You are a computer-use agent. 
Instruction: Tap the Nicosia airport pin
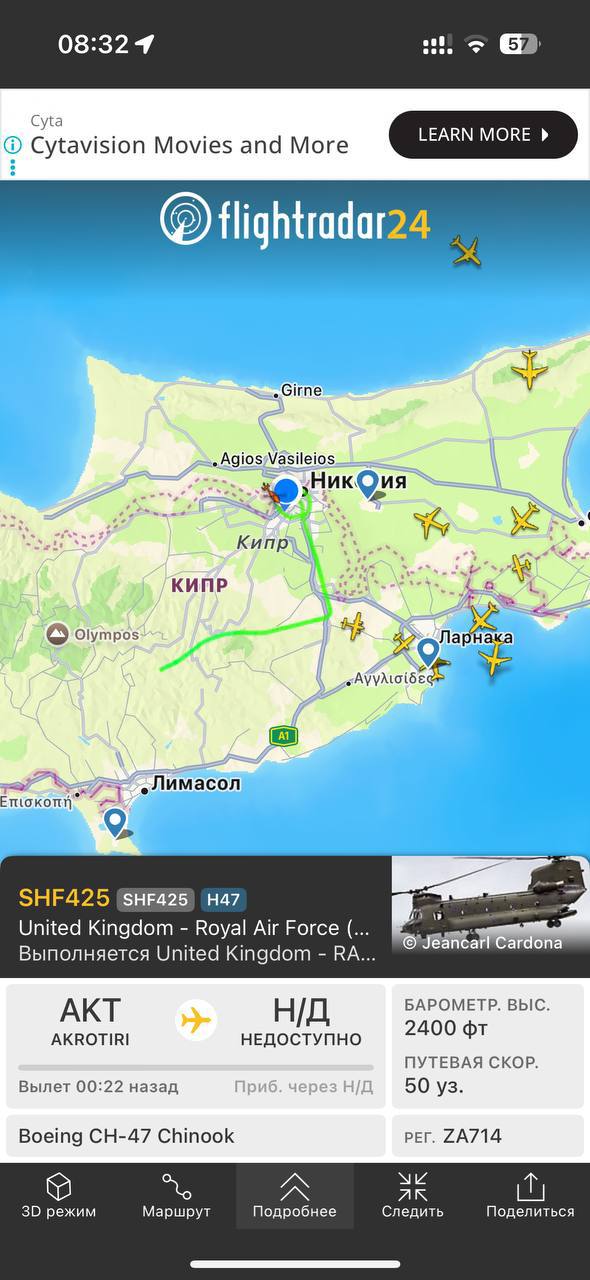click(x=368, y=485)
